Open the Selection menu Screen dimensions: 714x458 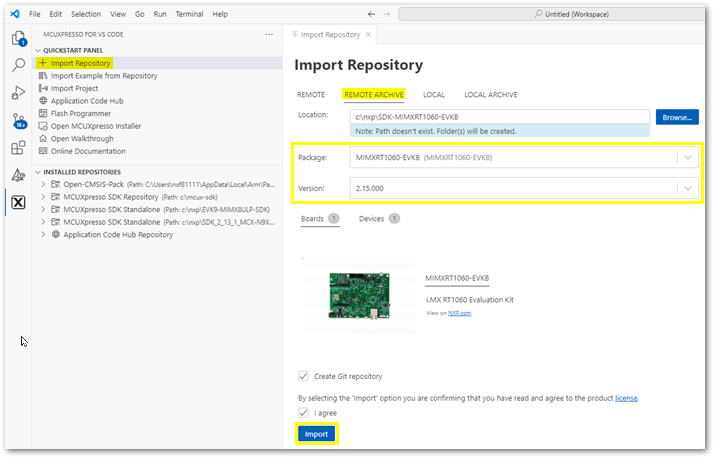86,14
